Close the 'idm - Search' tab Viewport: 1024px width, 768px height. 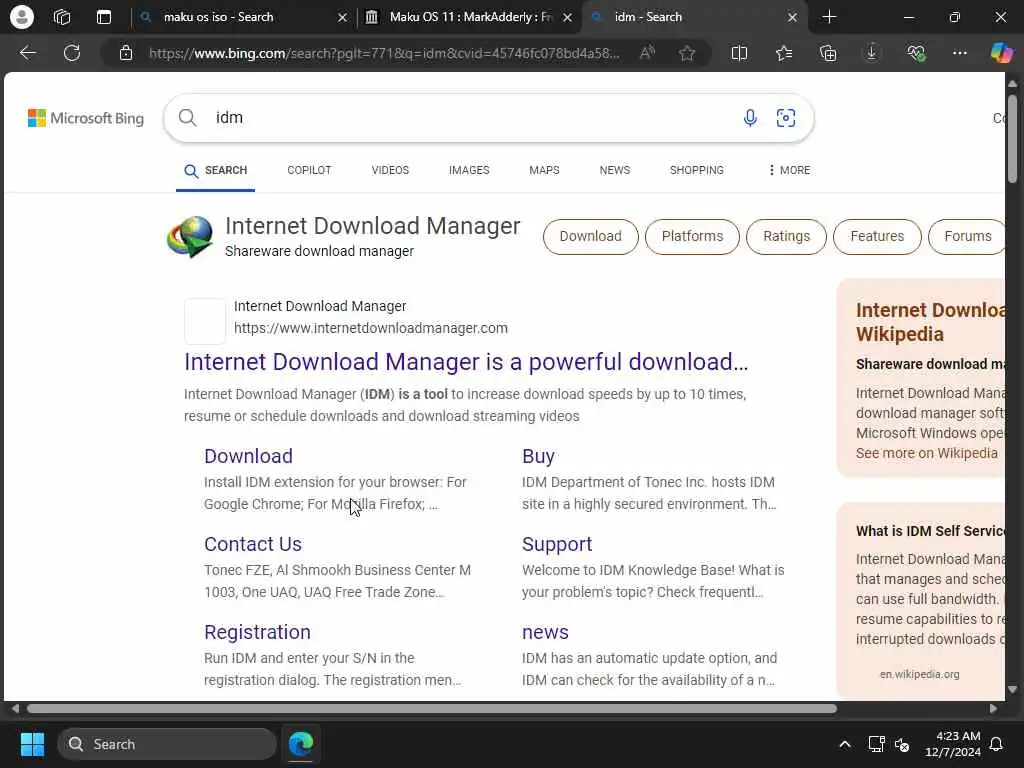tap(792, 18)
